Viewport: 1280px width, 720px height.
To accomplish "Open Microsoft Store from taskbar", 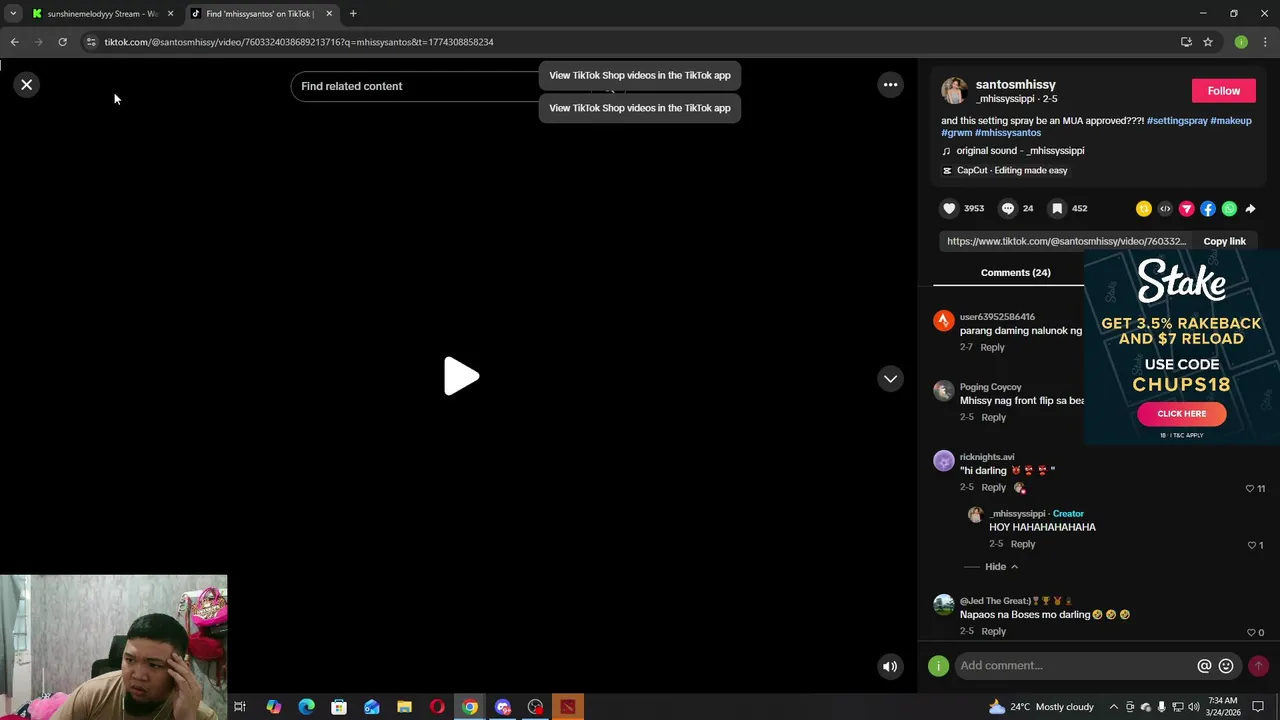I will [x=339, y=707].
